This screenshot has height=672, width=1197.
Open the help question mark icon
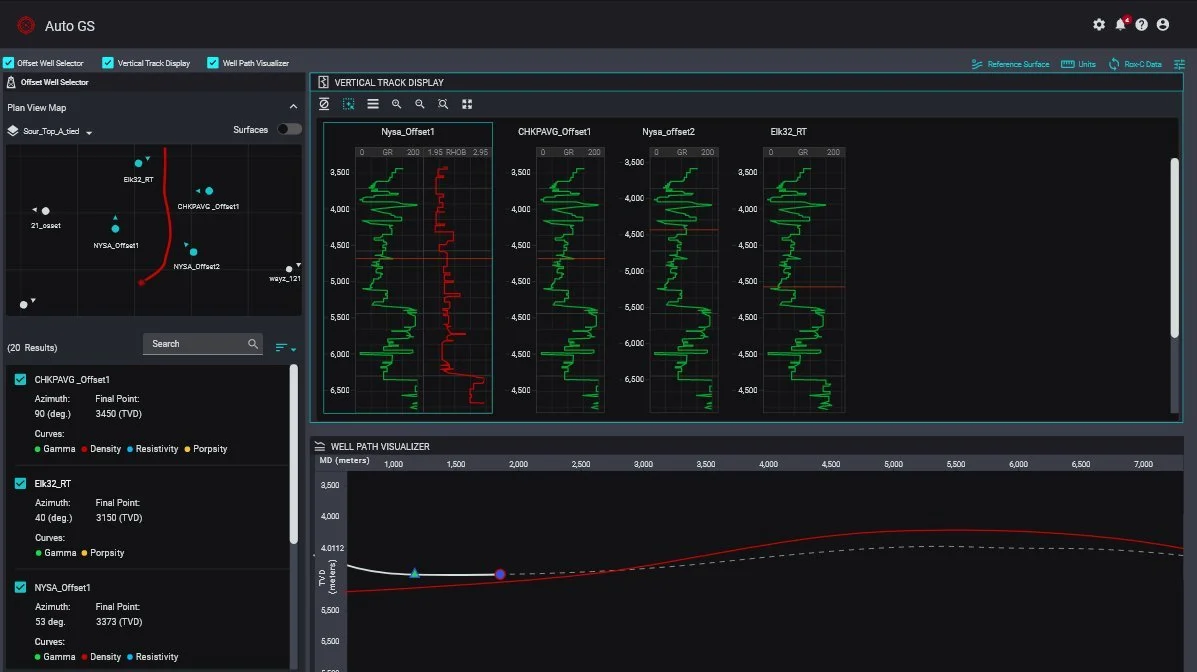click(1141, 24)
